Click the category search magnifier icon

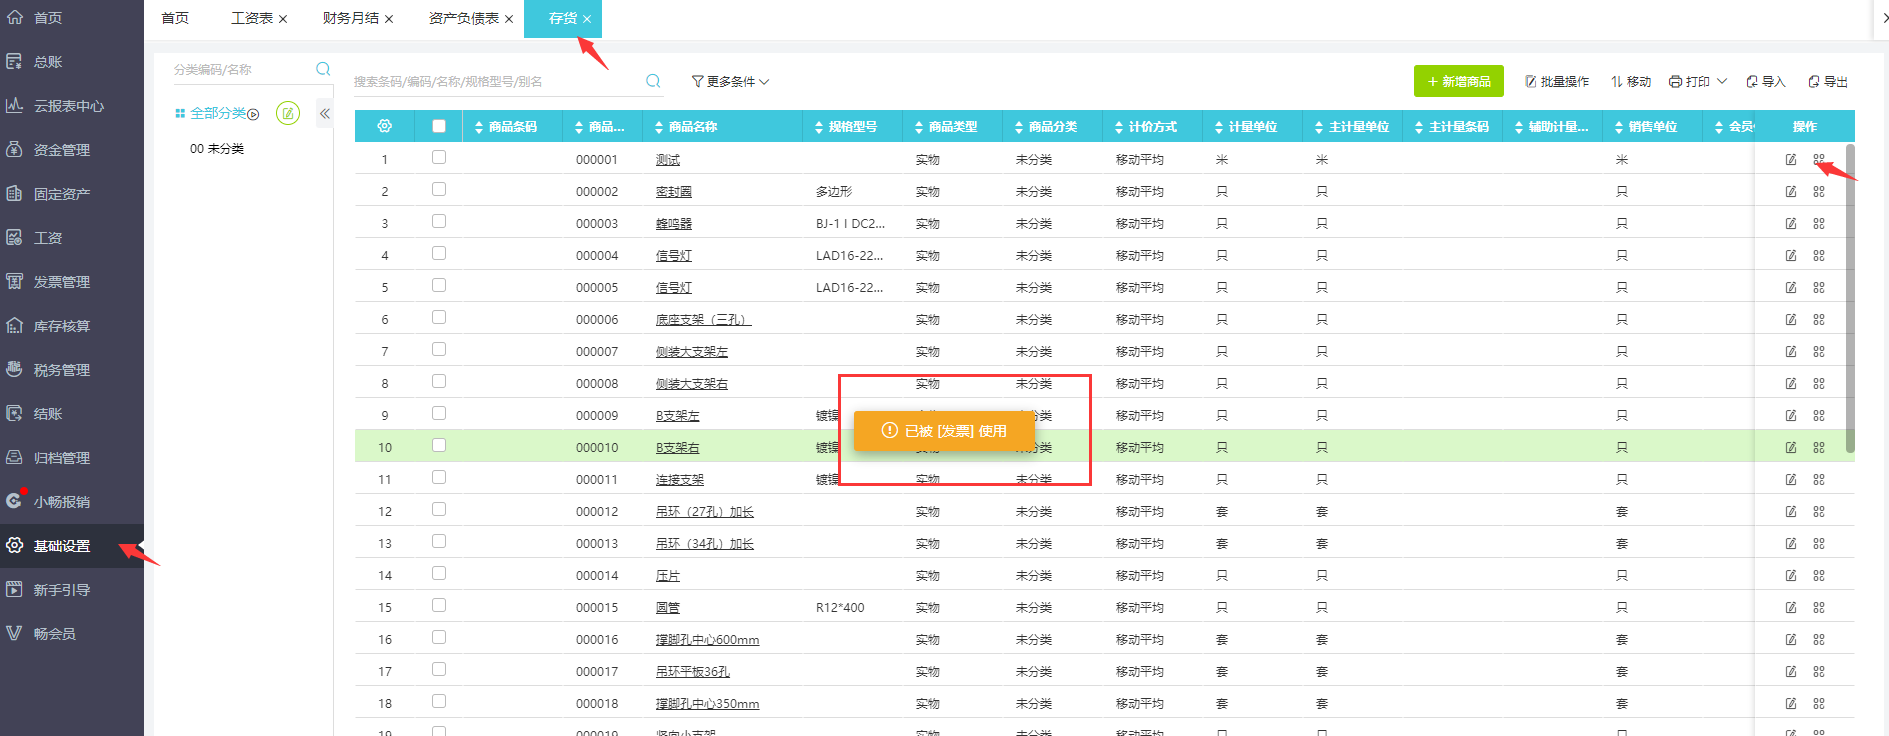coord(323,69)
